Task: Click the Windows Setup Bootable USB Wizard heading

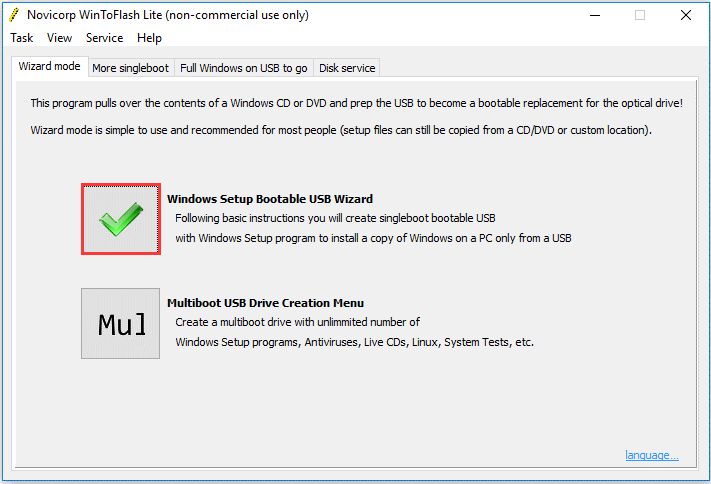Action: 270,199
